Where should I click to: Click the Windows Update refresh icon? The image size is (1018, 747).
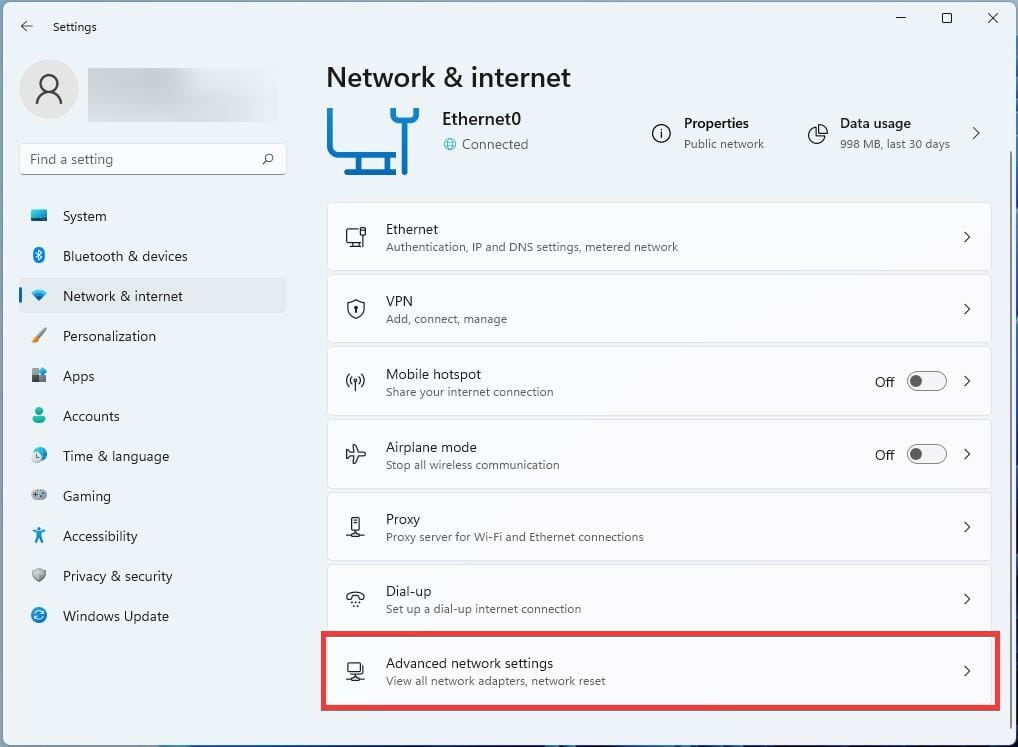(x=39, y=615)
